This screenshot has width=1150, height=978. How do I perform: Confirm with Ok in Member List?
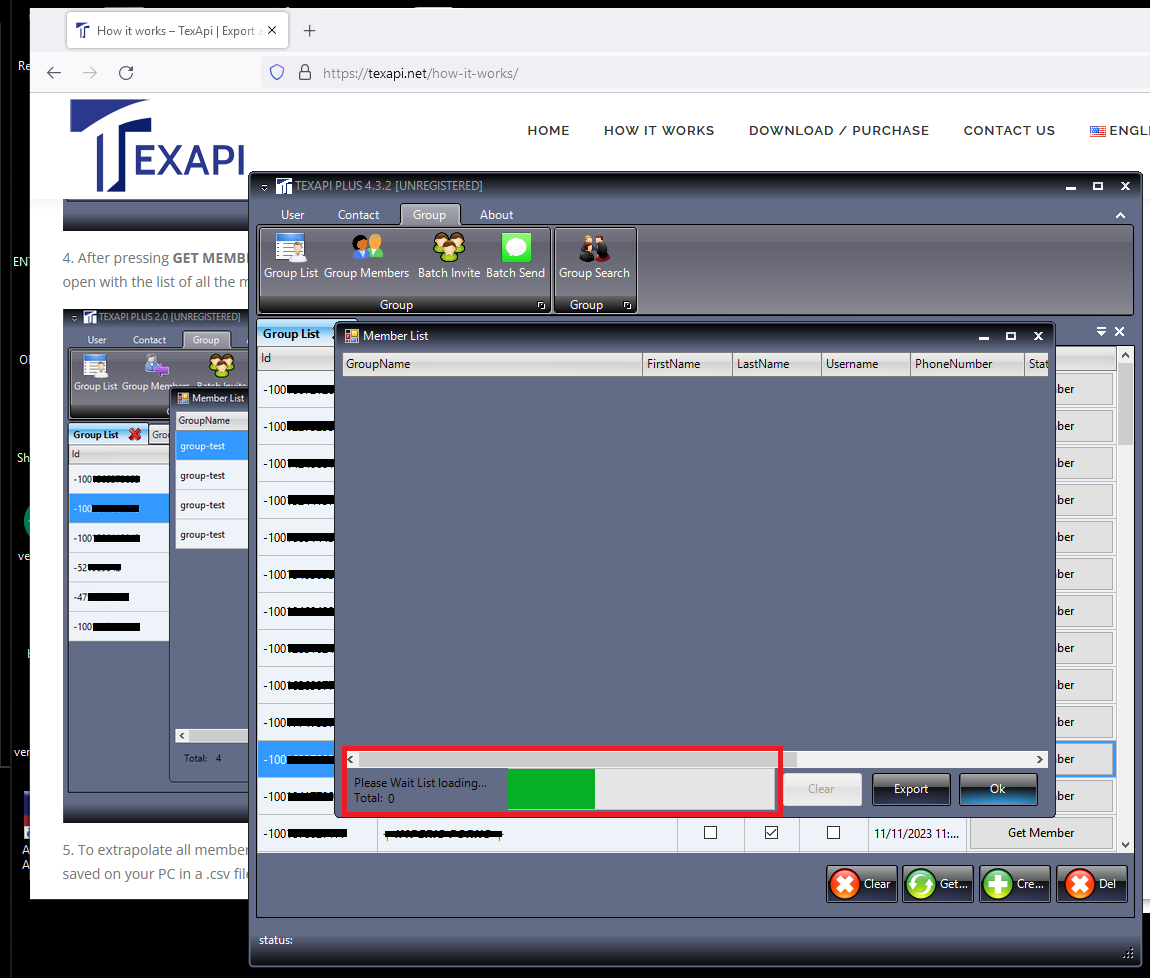coord(997,789)
